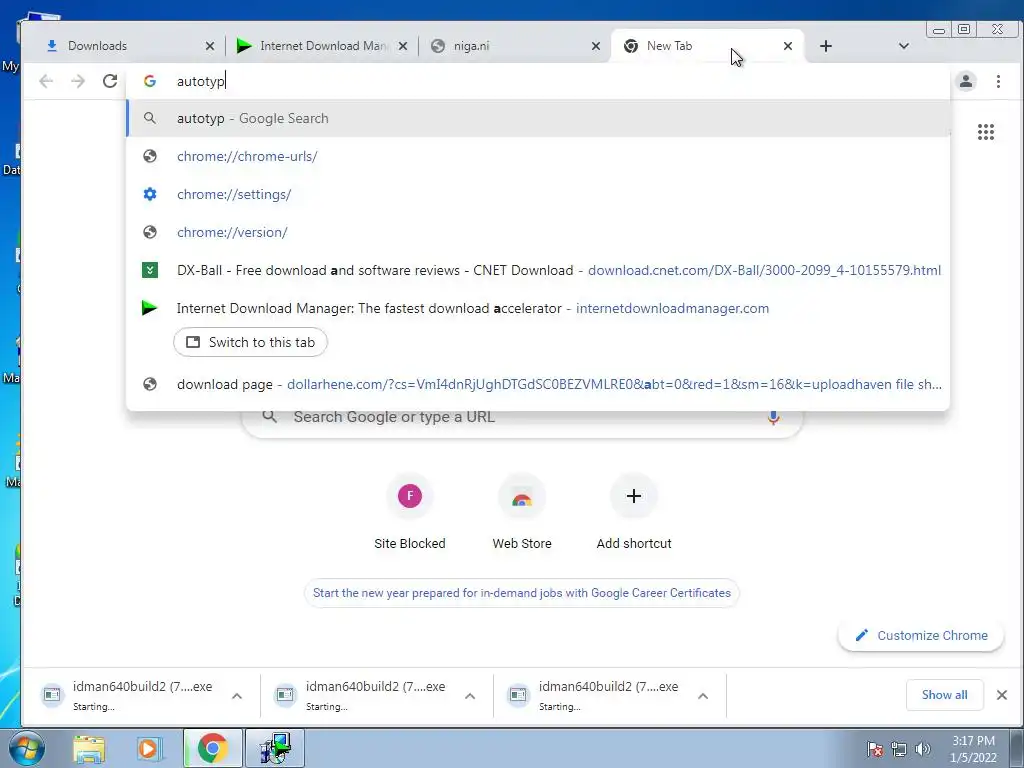Select chrome://version/ suggestion

coord(538,232)
